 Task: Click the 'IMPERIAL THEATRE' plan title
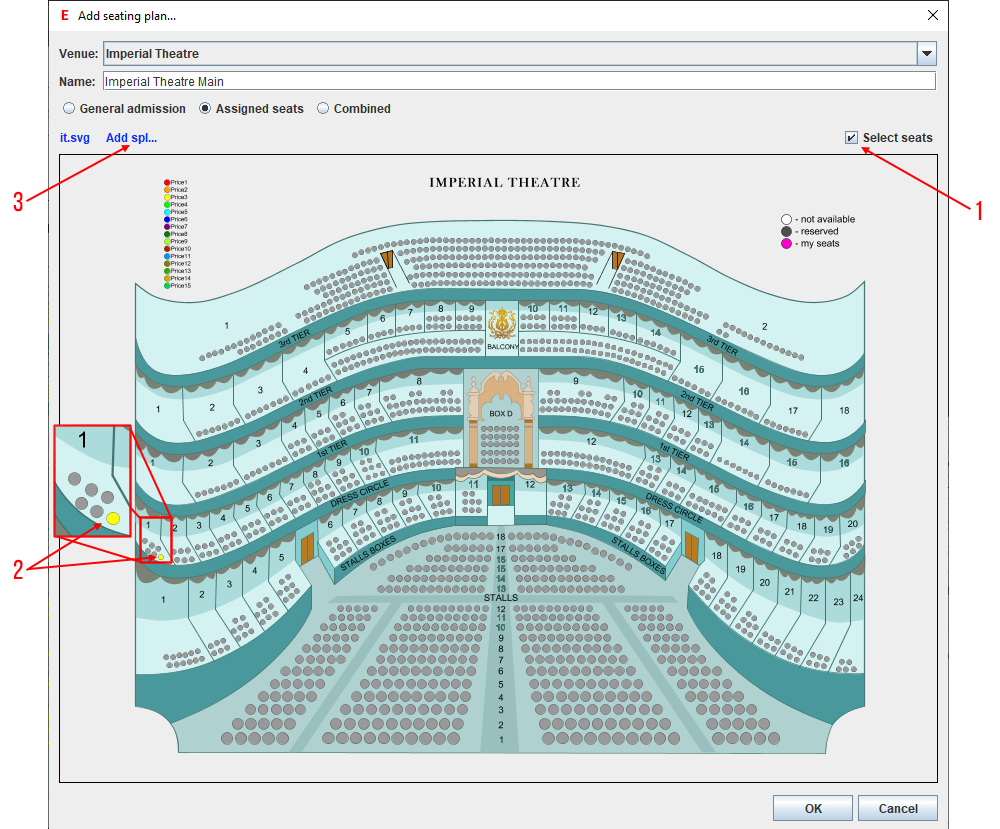(504, 183)
